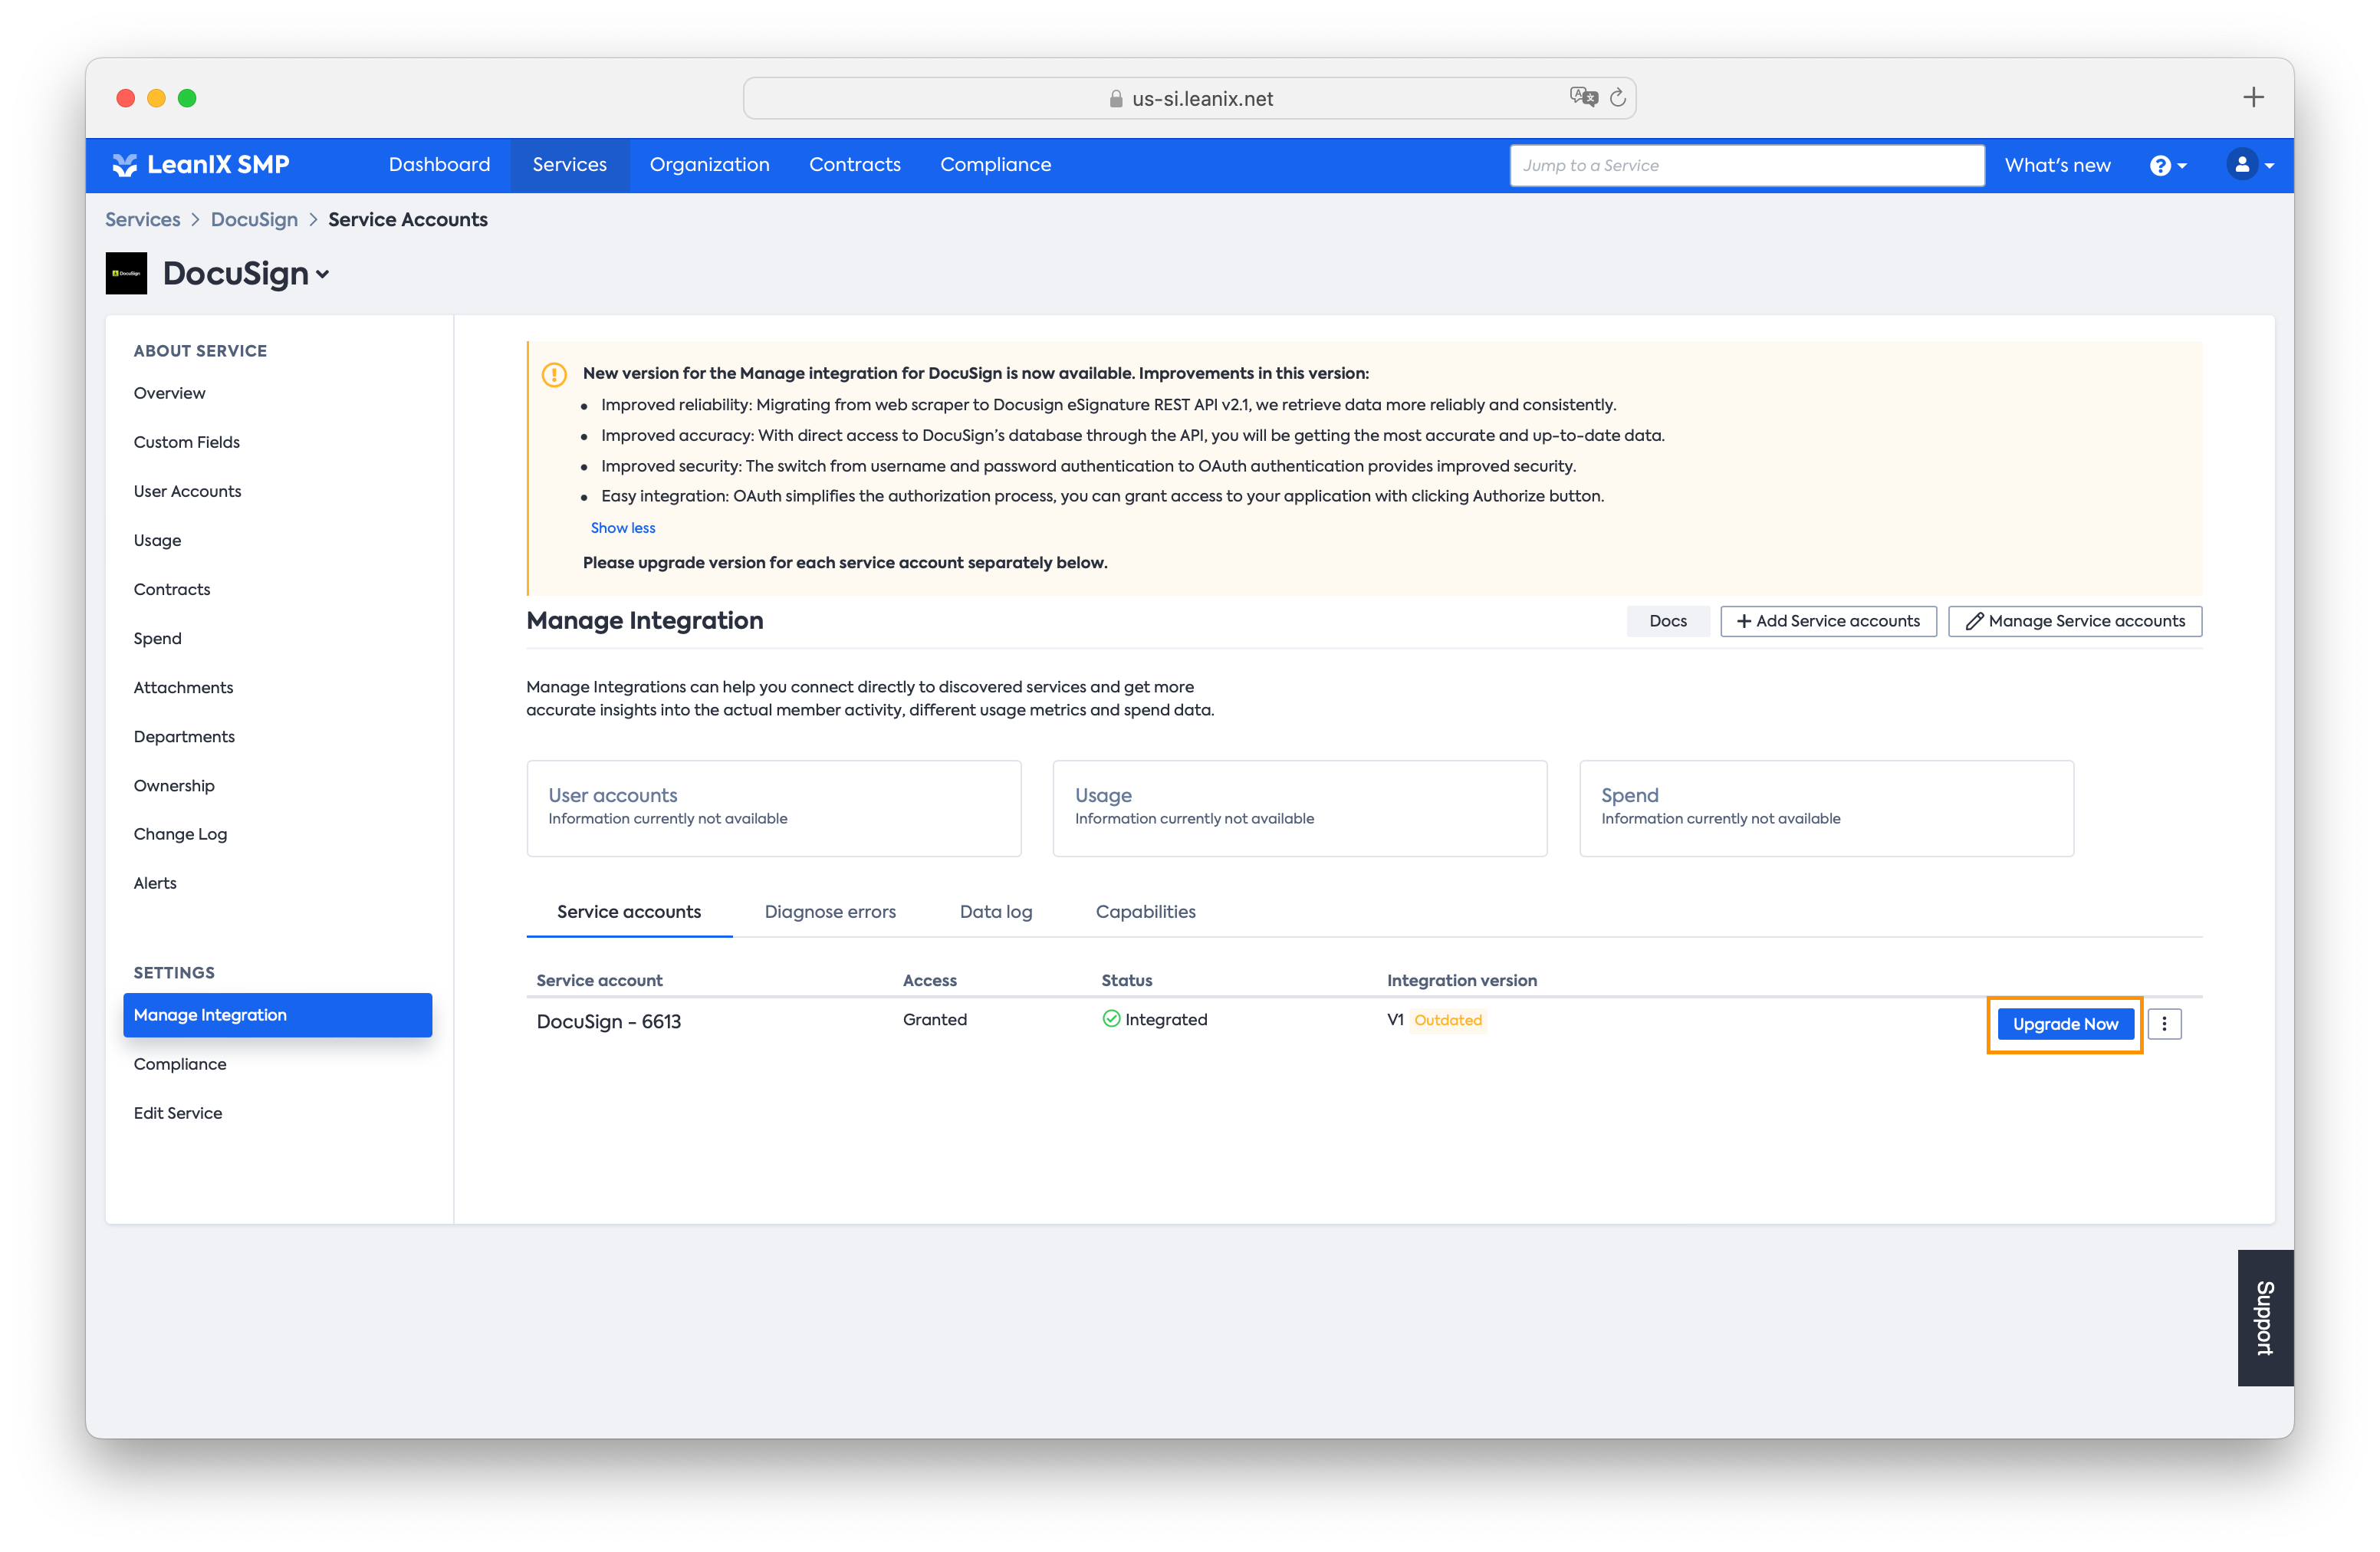
Task: Open the Support side tab
Action: [x=2265, y=1318]
